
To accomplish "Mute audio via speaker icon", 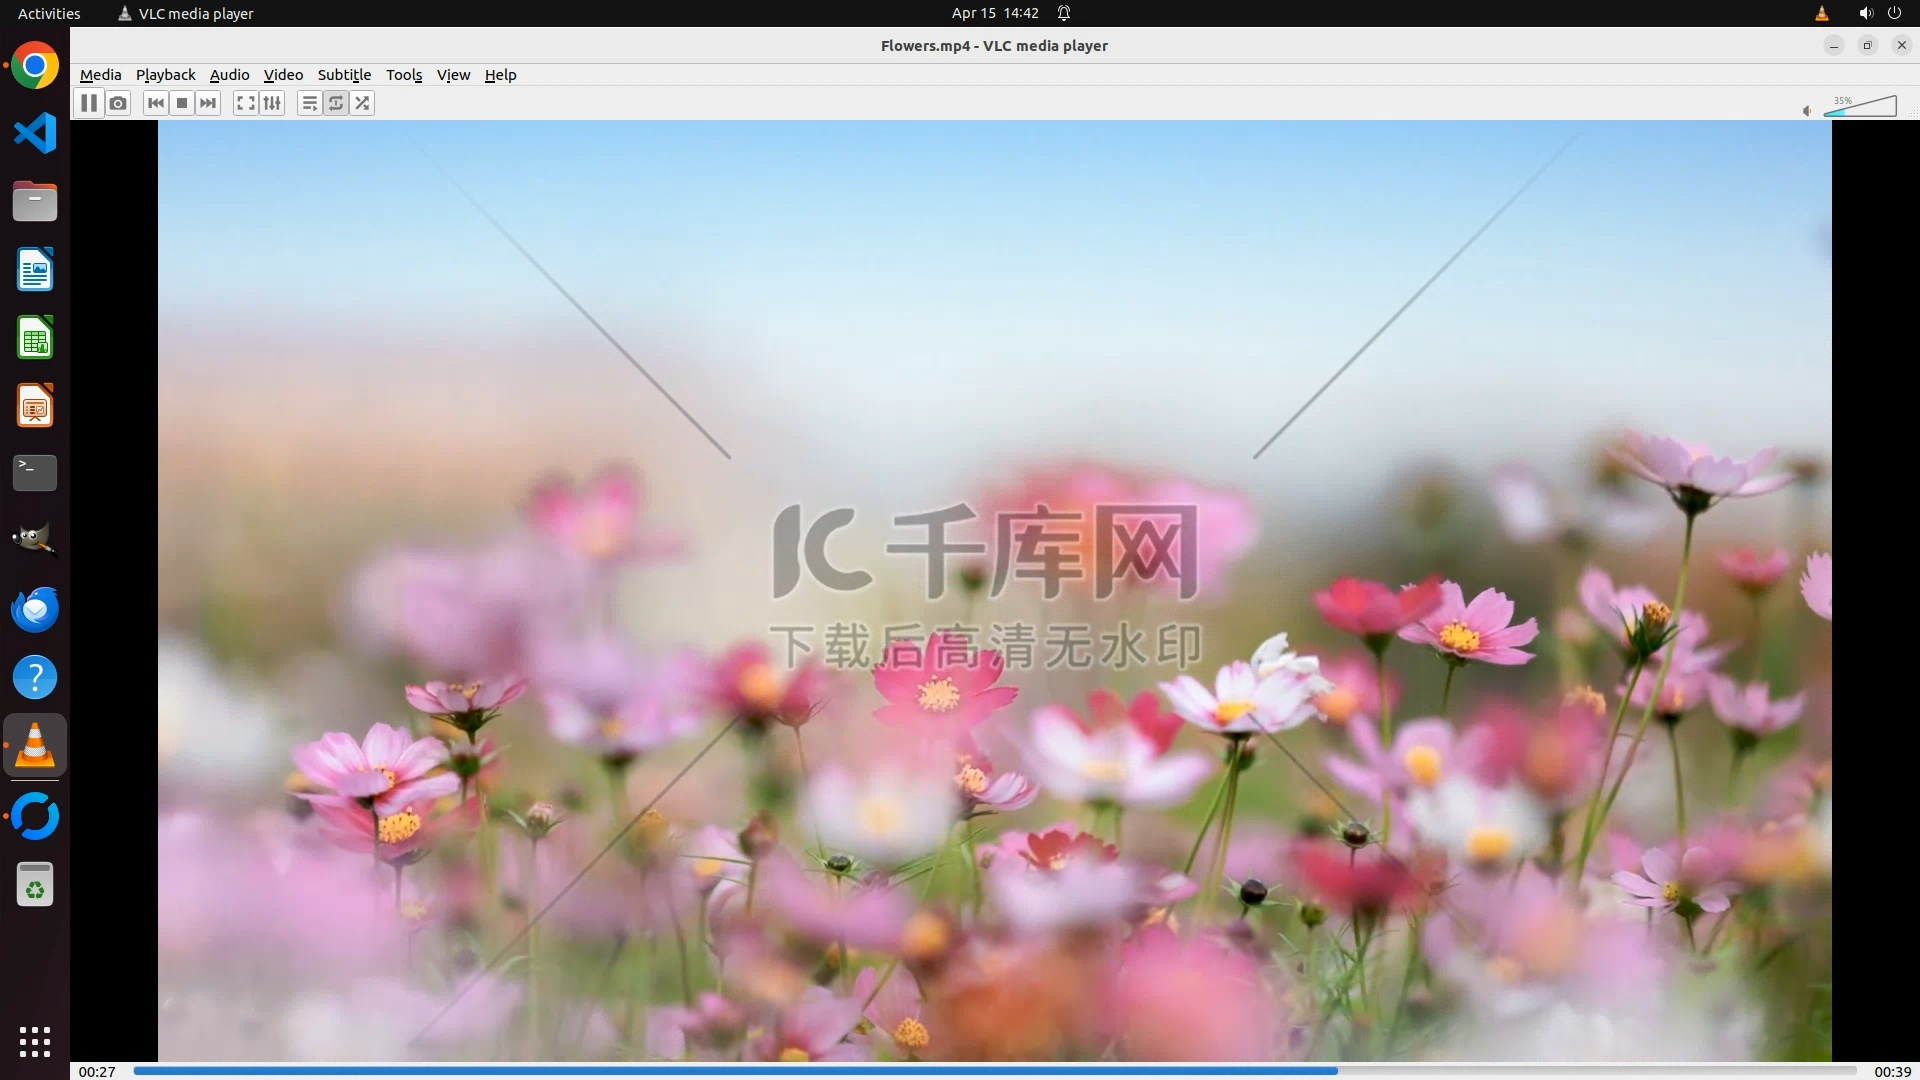I will (1806, 111).
